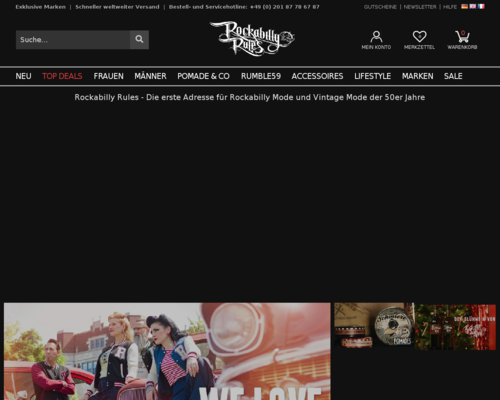Follow the GUTSCHEINE link
This screenshot has height=400, width=500.
coord(380,7)
